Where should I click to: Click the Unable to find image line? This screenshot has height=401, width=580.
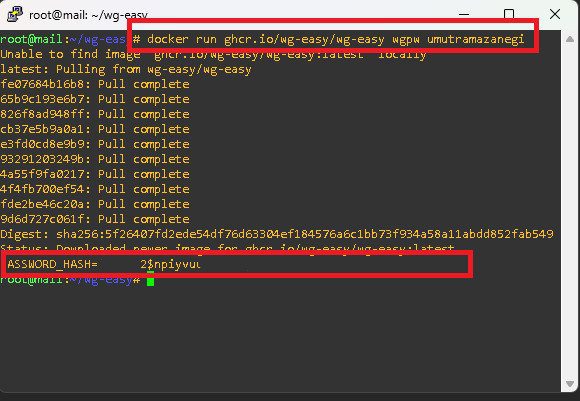click(213, 54)
